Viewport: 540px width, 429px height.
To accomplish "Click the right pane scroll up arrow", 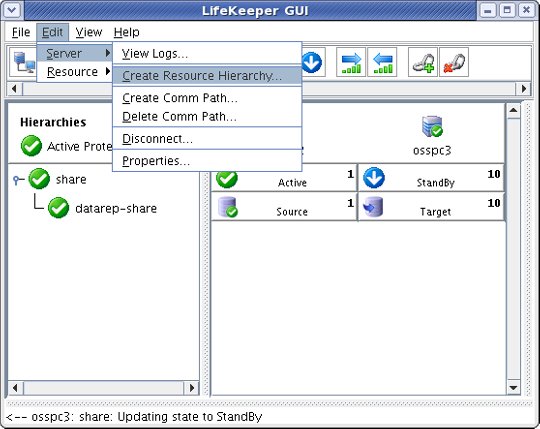I will point(513,110).
